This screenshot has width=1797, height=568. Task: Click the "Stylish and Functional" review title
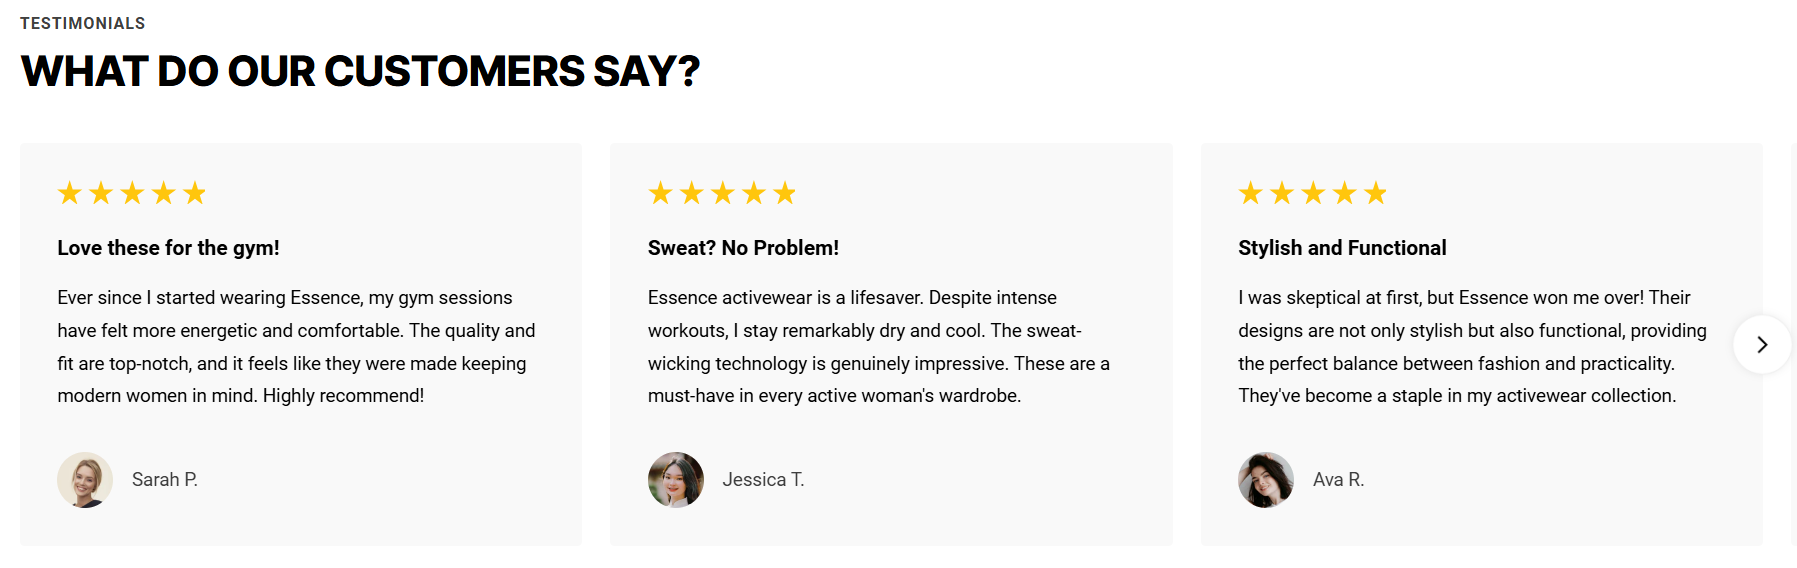coord(1342,248)
